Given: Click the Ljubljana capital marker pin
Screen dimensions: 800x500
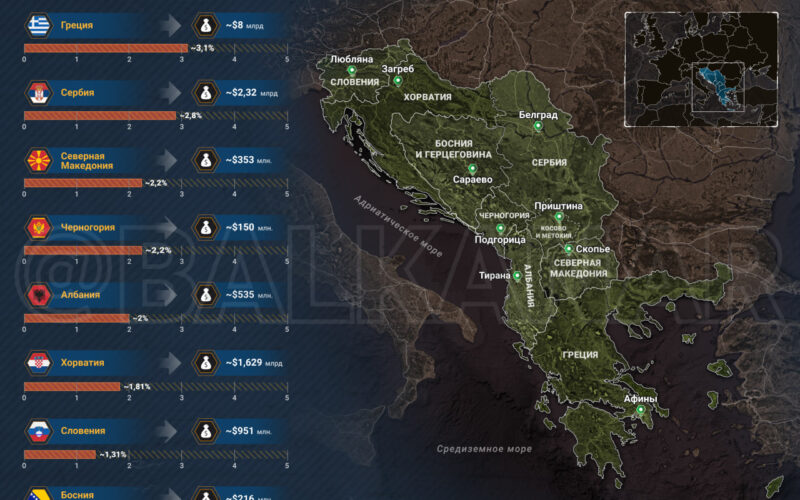Looking at the screenshot, I should (352, 70).
